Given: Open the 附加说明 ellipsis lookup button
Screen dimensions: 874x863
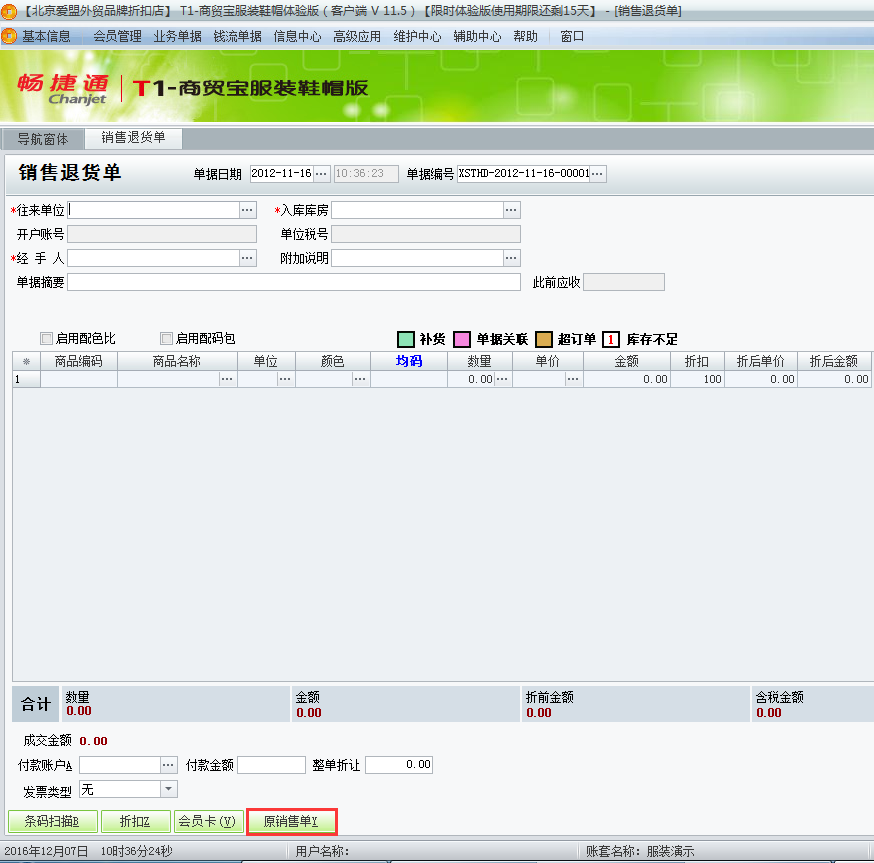Looking at the screenshot, I should coord(511,258).
